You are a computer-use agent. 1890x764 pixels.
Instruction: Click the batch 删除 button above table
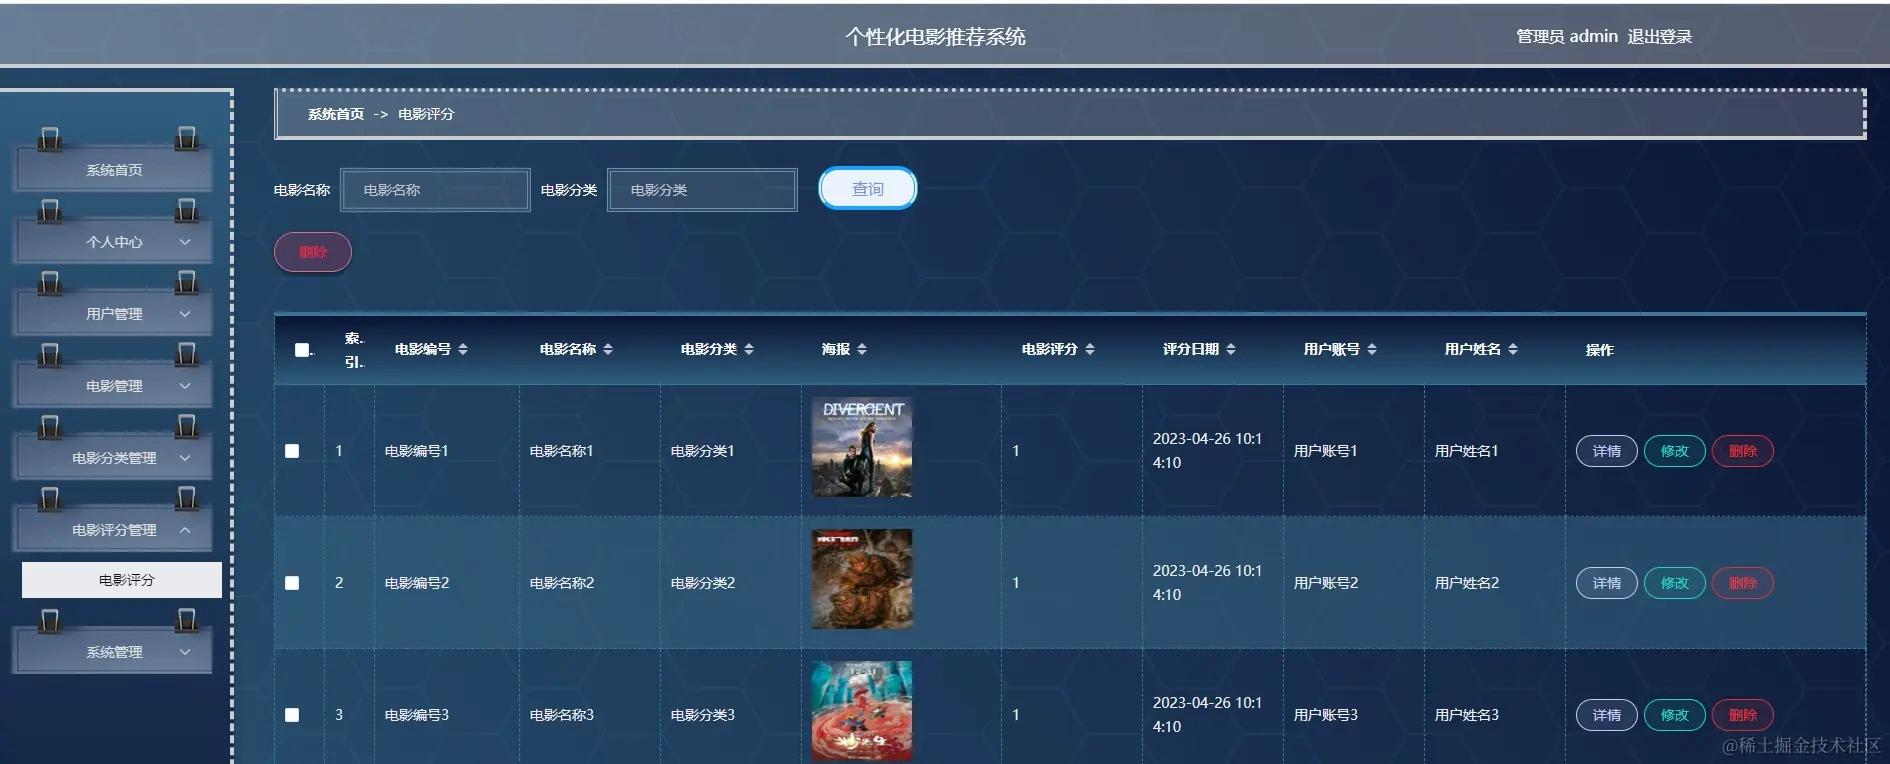313,252
